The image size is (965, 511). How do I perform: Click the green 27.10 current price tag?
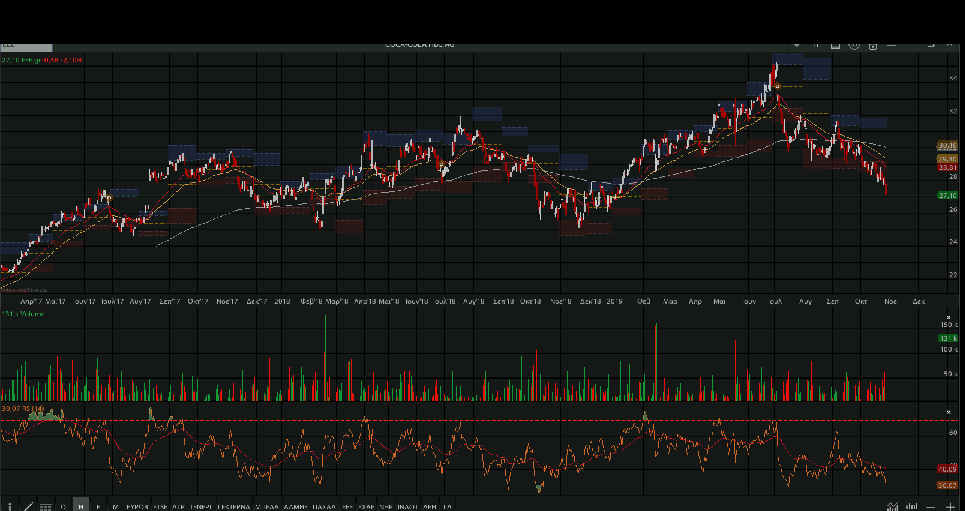(947, 196)
